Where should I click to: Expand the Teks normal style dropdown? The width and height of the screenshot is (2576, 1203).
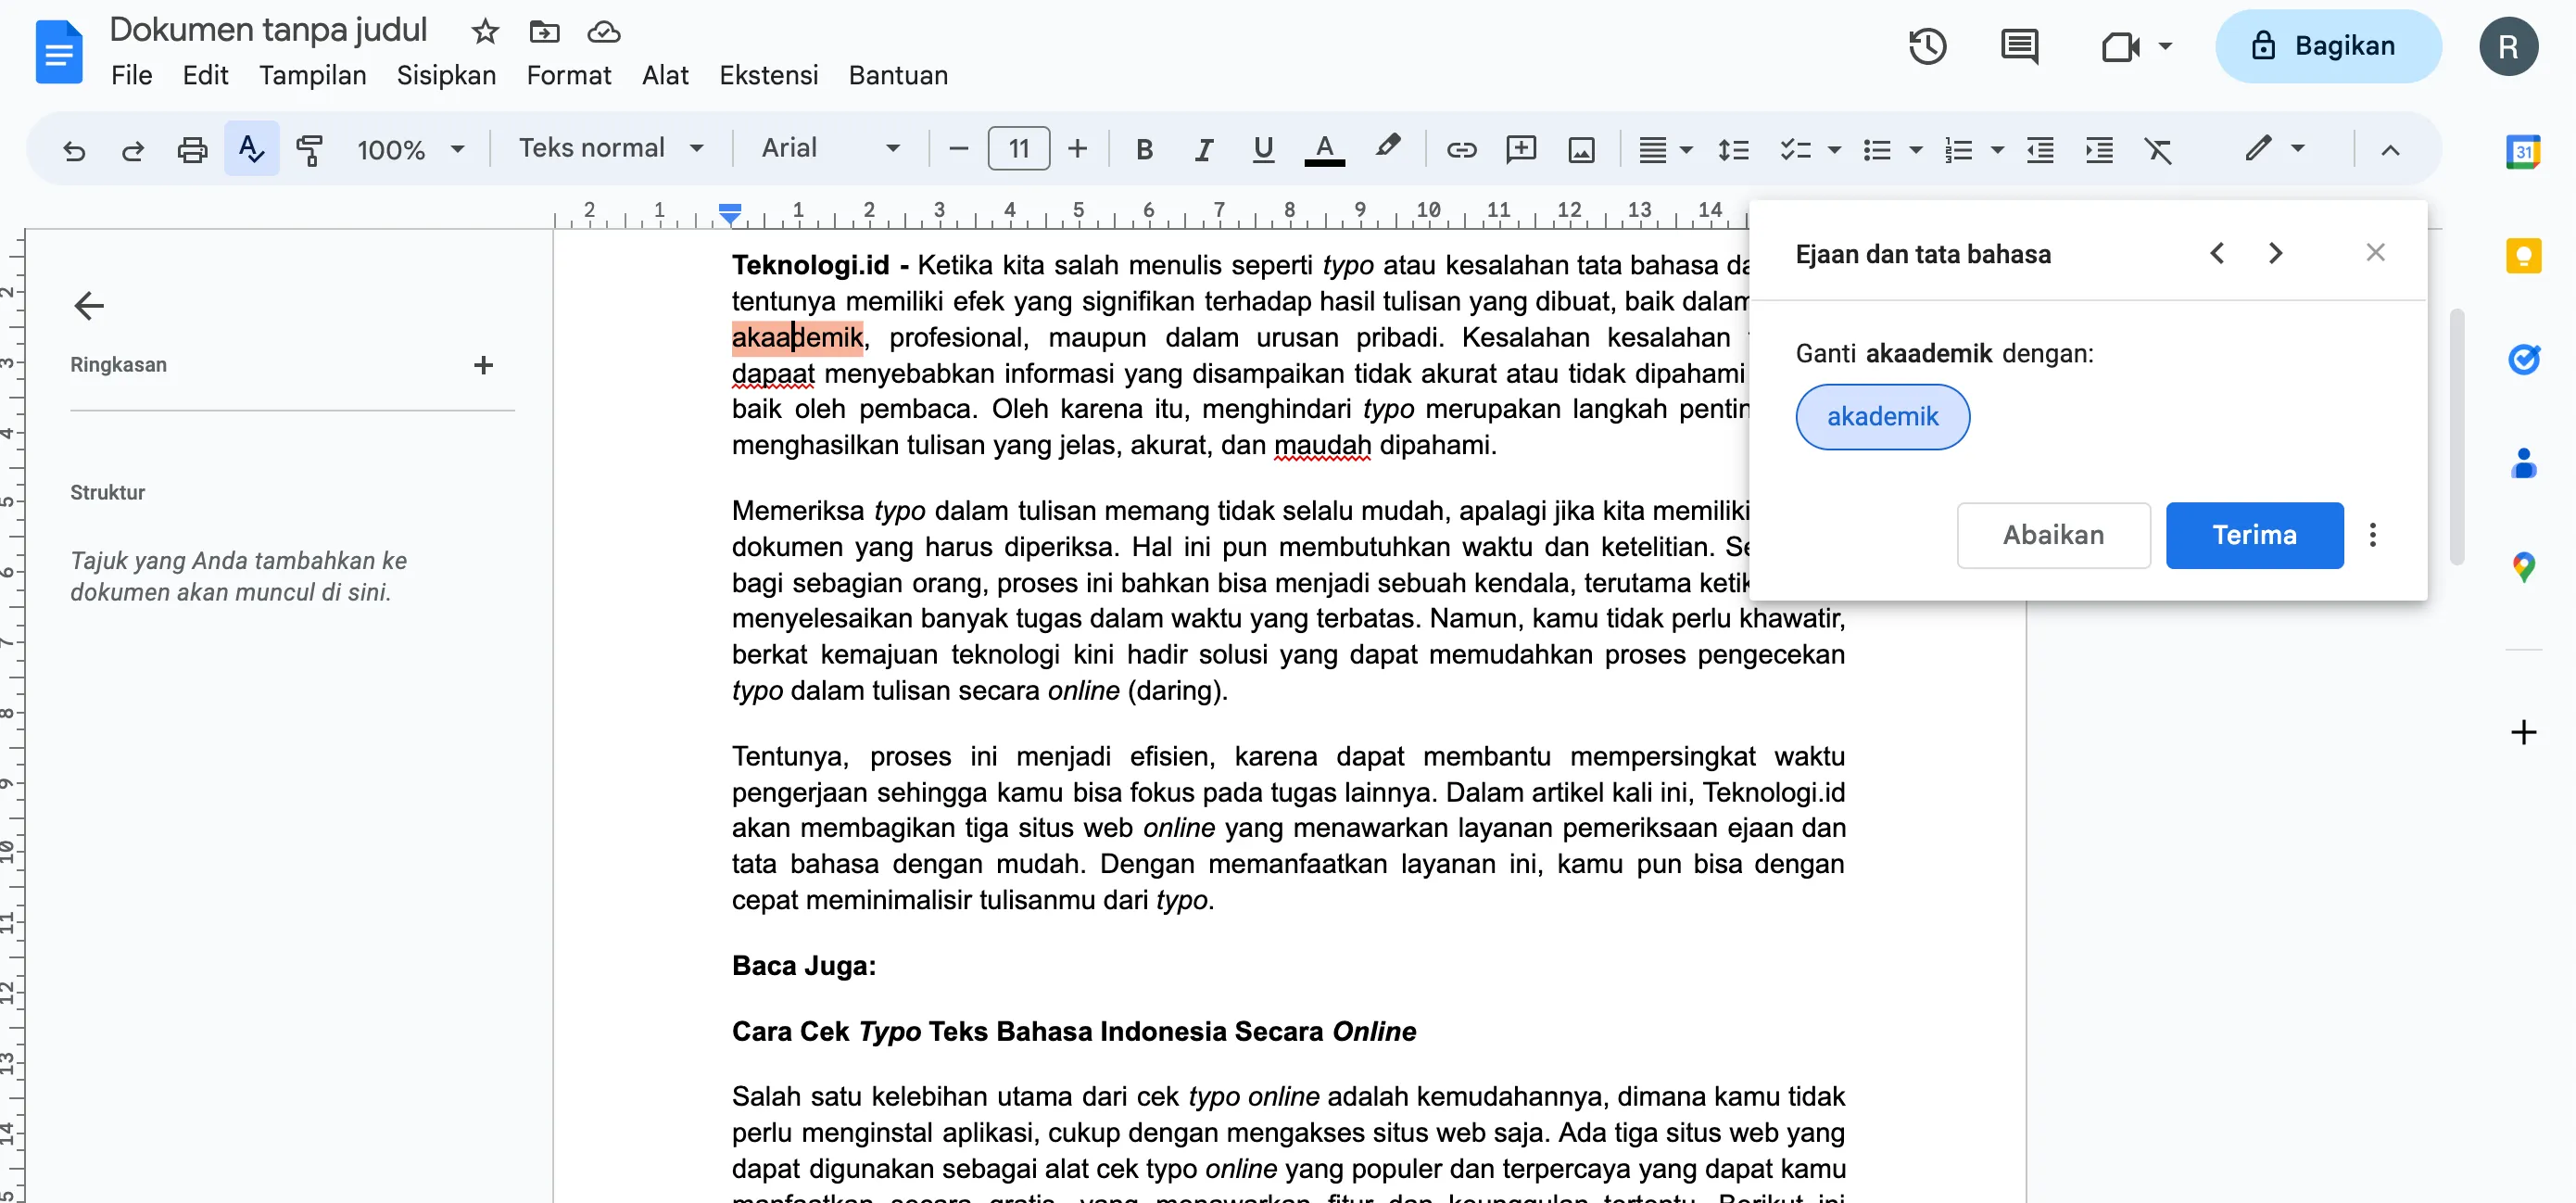(x=610, y=148)
